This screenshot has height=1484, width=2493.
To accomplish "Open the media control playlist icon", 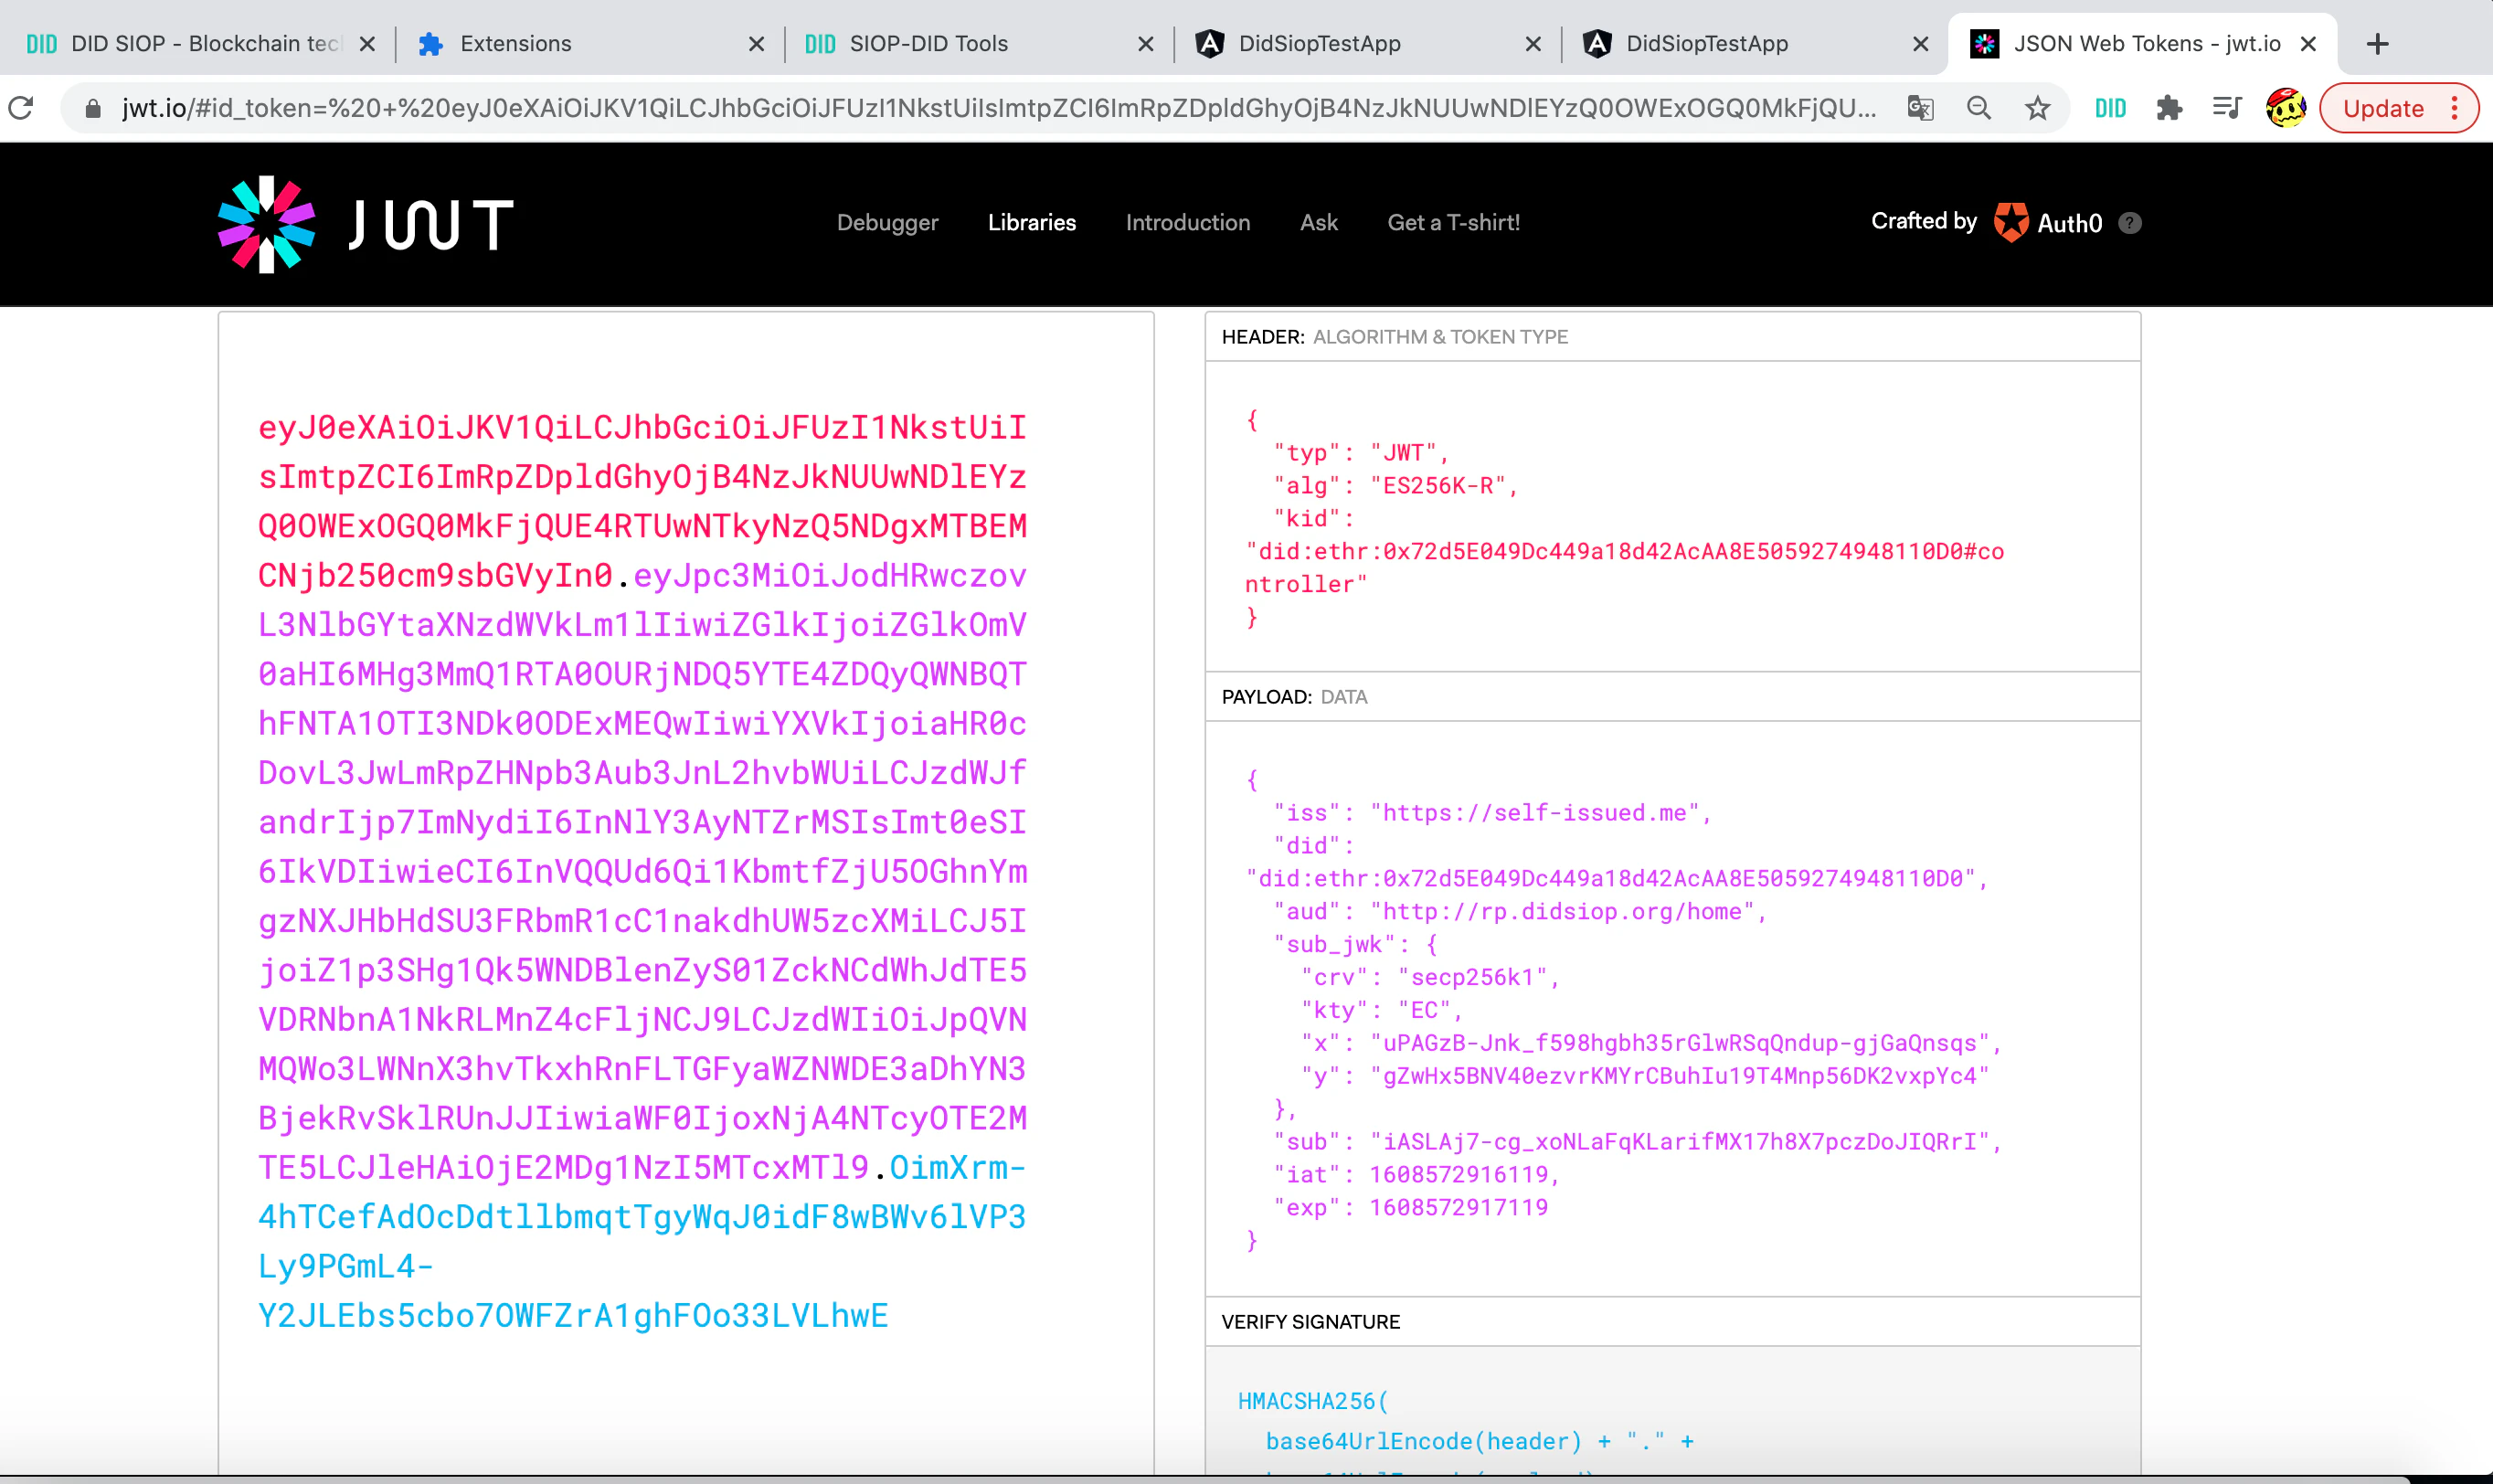I will [2227, 108].
